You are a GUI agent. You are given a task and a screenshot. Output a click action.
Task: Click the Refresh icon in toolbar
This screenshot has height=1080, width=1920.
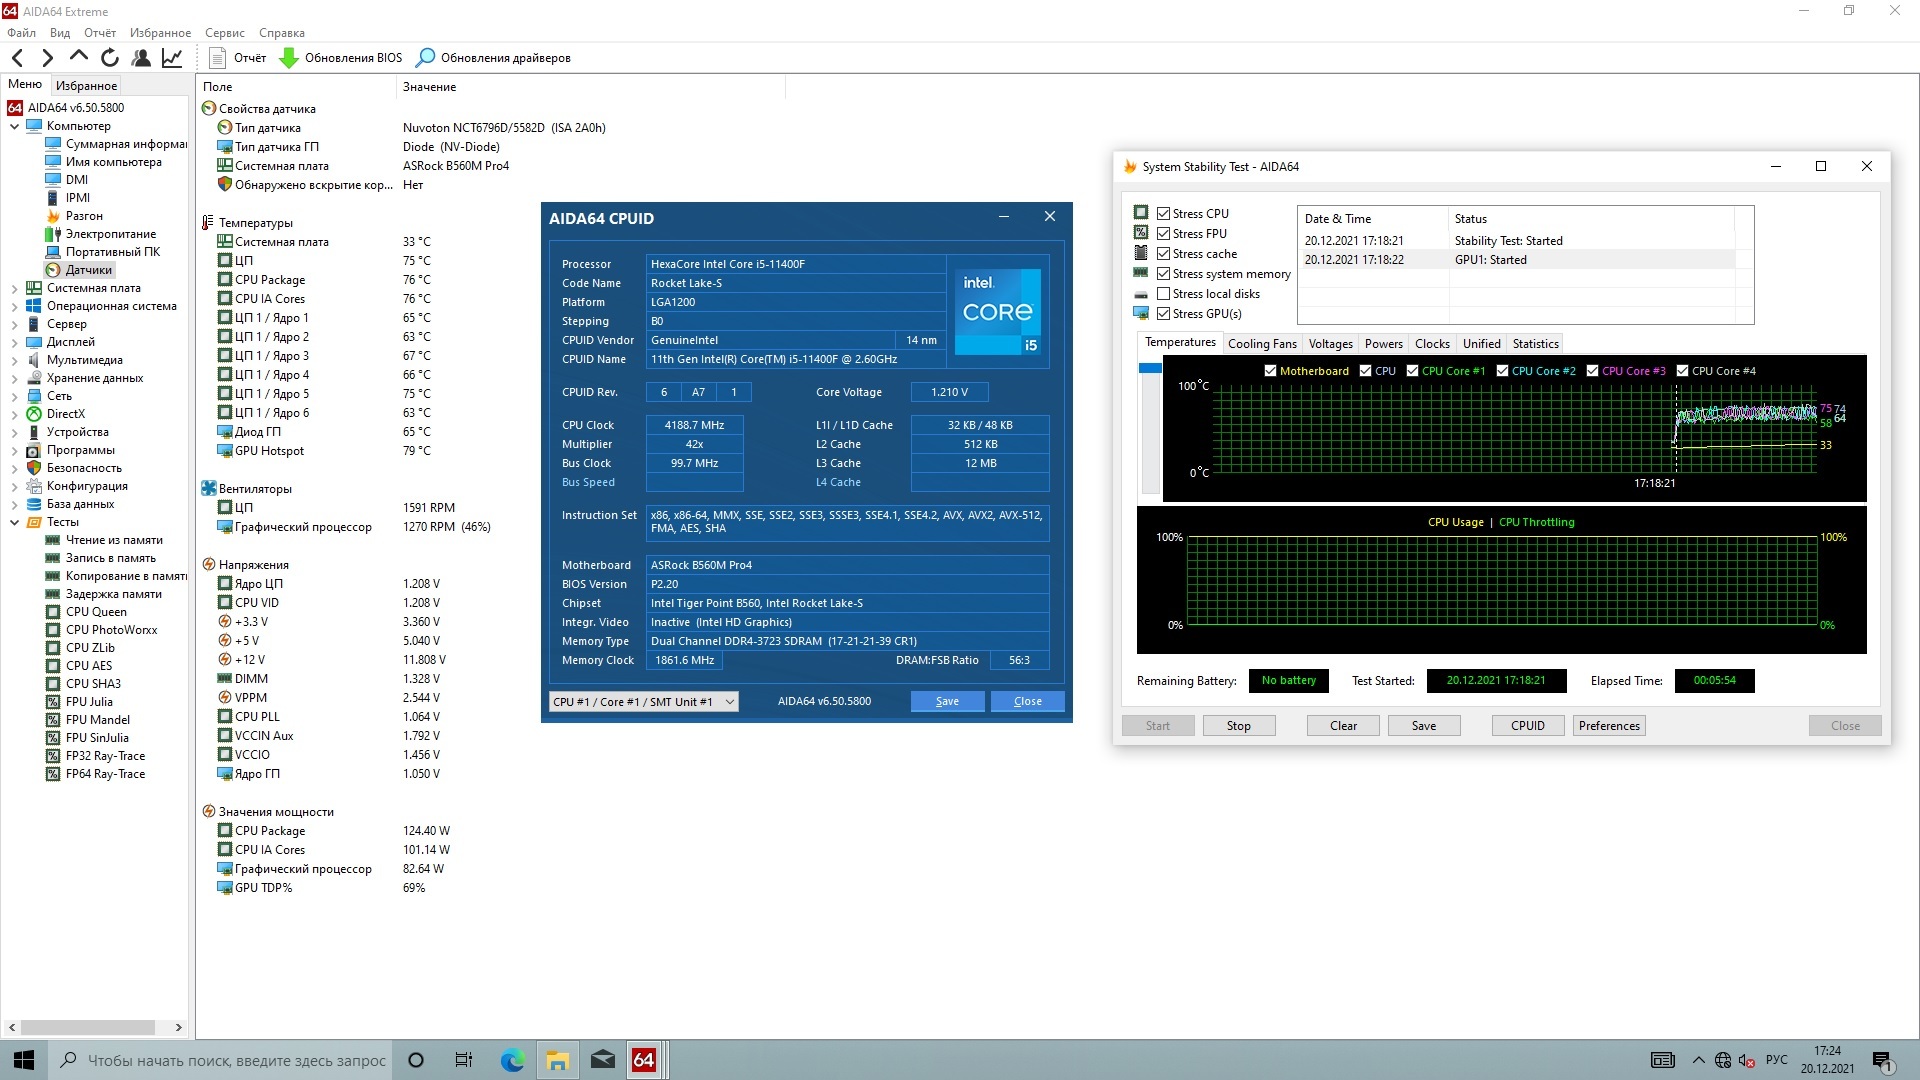[110, 58]
